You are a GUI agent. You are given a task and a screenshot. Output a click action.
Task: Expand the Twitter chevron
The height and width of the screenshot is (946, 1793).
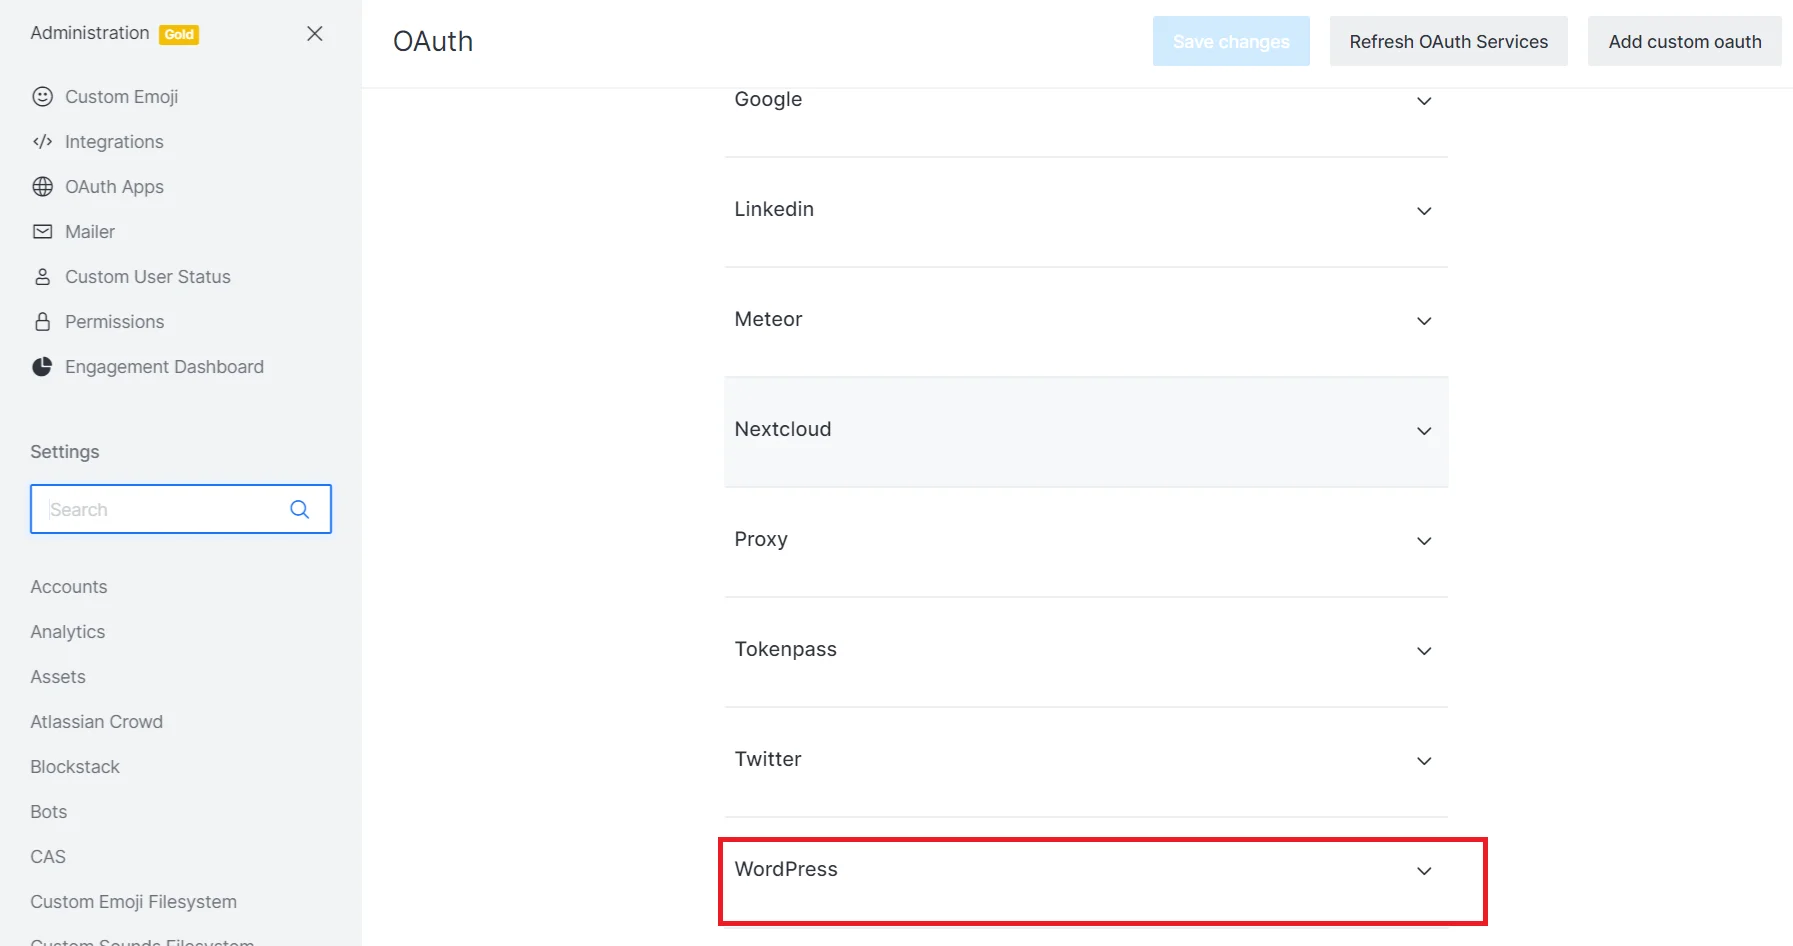(1424, 760)
